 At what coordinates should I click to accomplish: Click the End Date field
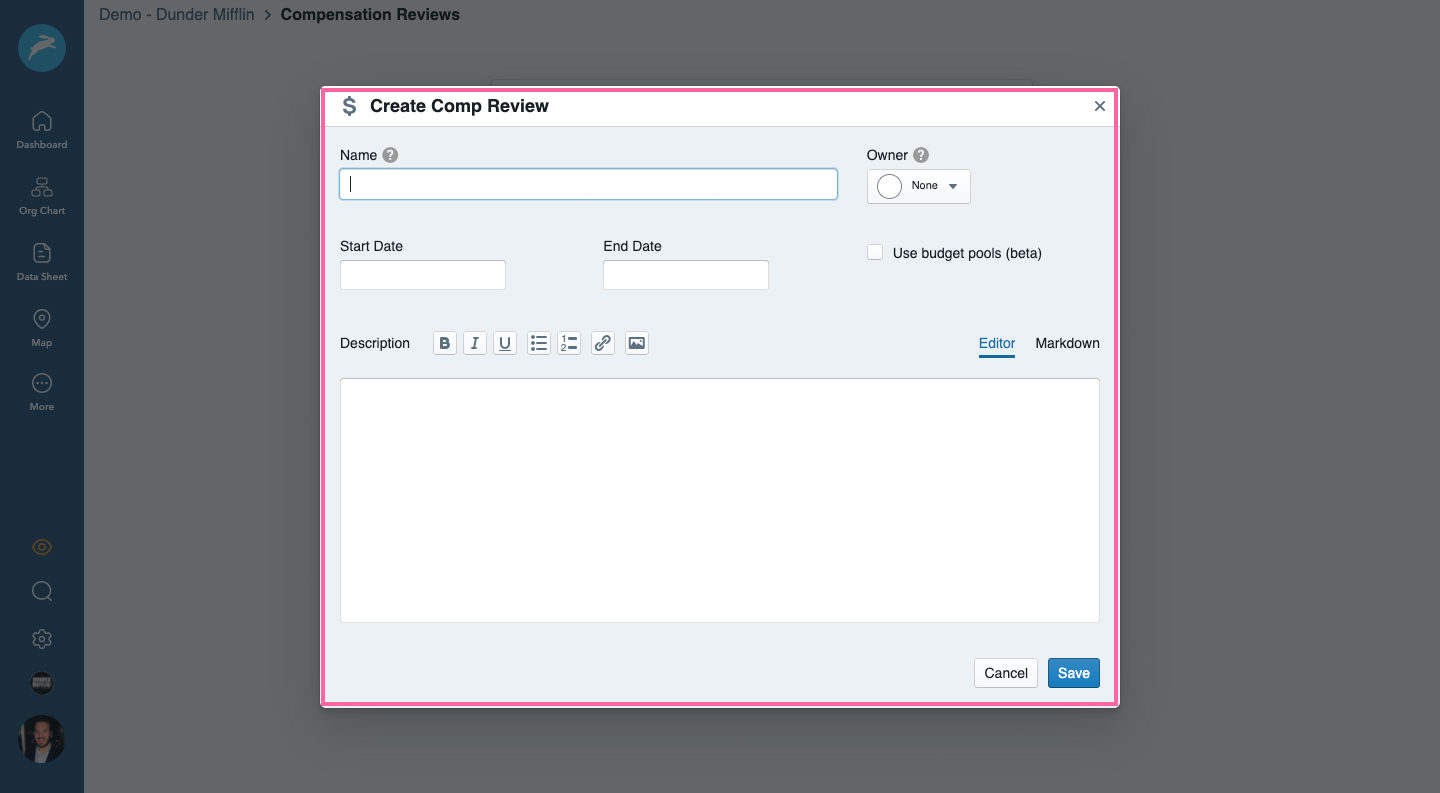(x=686, y=275)
